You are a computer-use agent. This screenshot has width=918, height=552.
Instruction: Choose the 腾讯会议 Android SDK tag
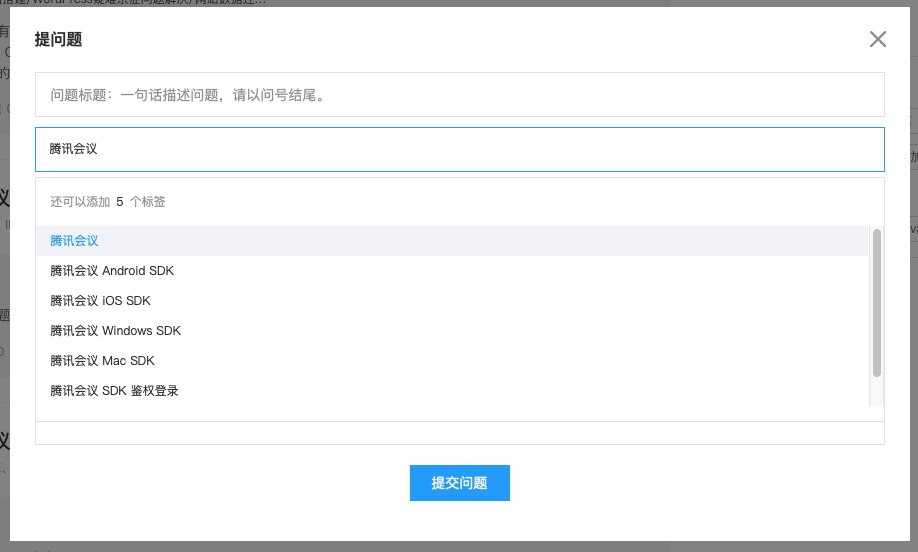click(451, 270)
